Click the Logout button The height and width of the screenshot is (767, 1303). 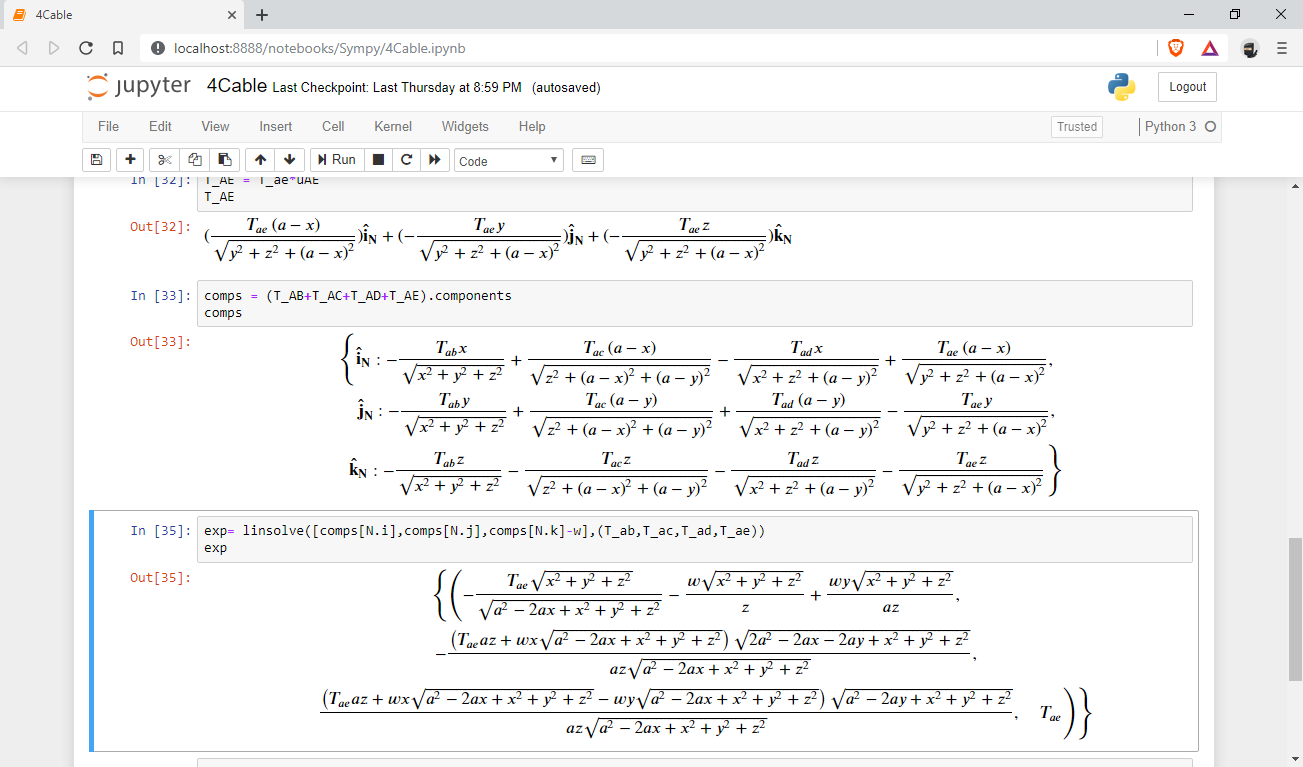coord(1188,87)
